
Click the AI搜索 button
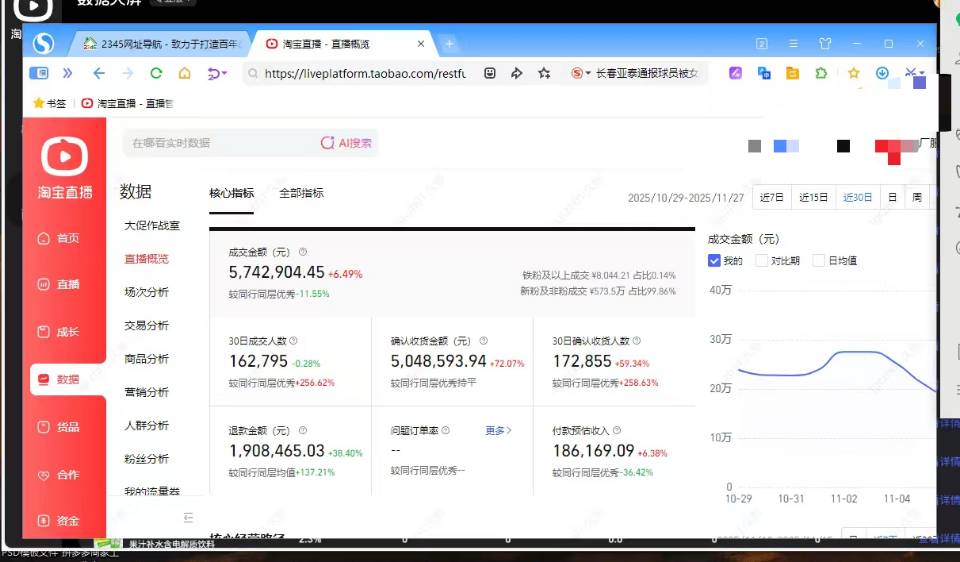pos(346,143)
